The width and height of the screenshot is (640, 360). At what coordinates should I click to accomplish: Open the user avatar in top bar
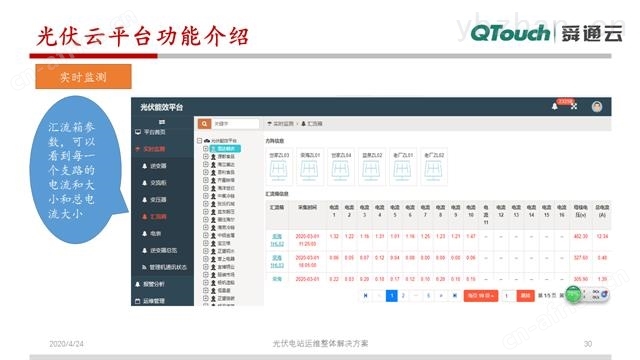pyautogui.click(x=597, y=107)
